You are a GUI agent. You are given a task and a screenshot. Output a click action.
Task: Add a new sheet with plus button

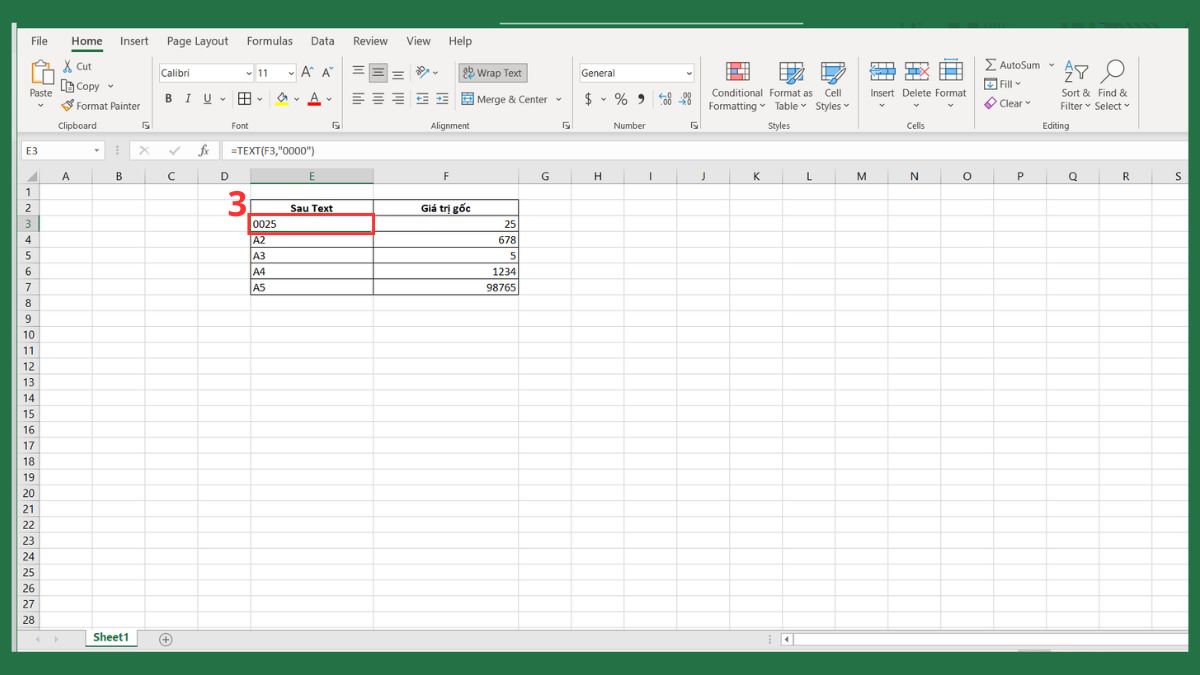tap(166, 639)
